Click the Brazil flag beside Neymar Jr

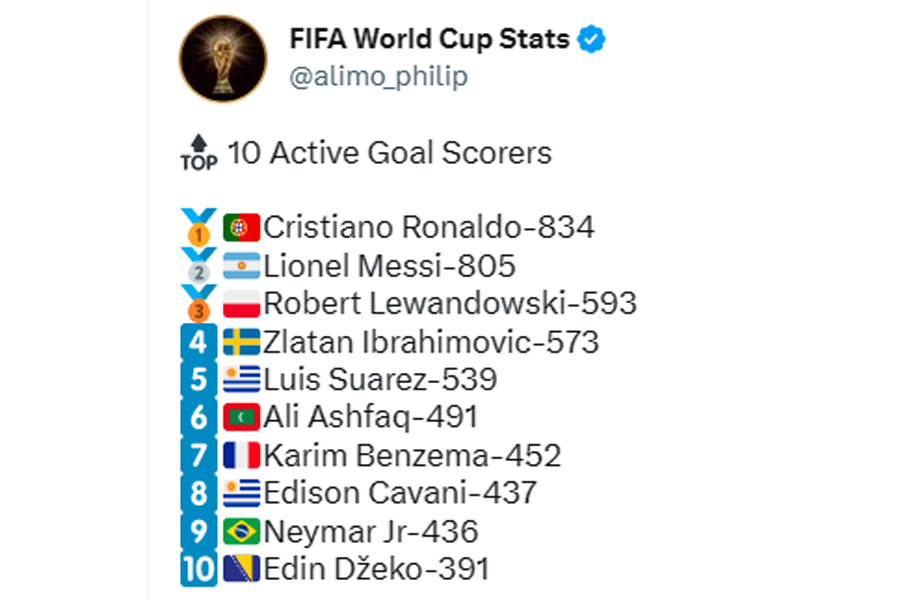point(242,531)
